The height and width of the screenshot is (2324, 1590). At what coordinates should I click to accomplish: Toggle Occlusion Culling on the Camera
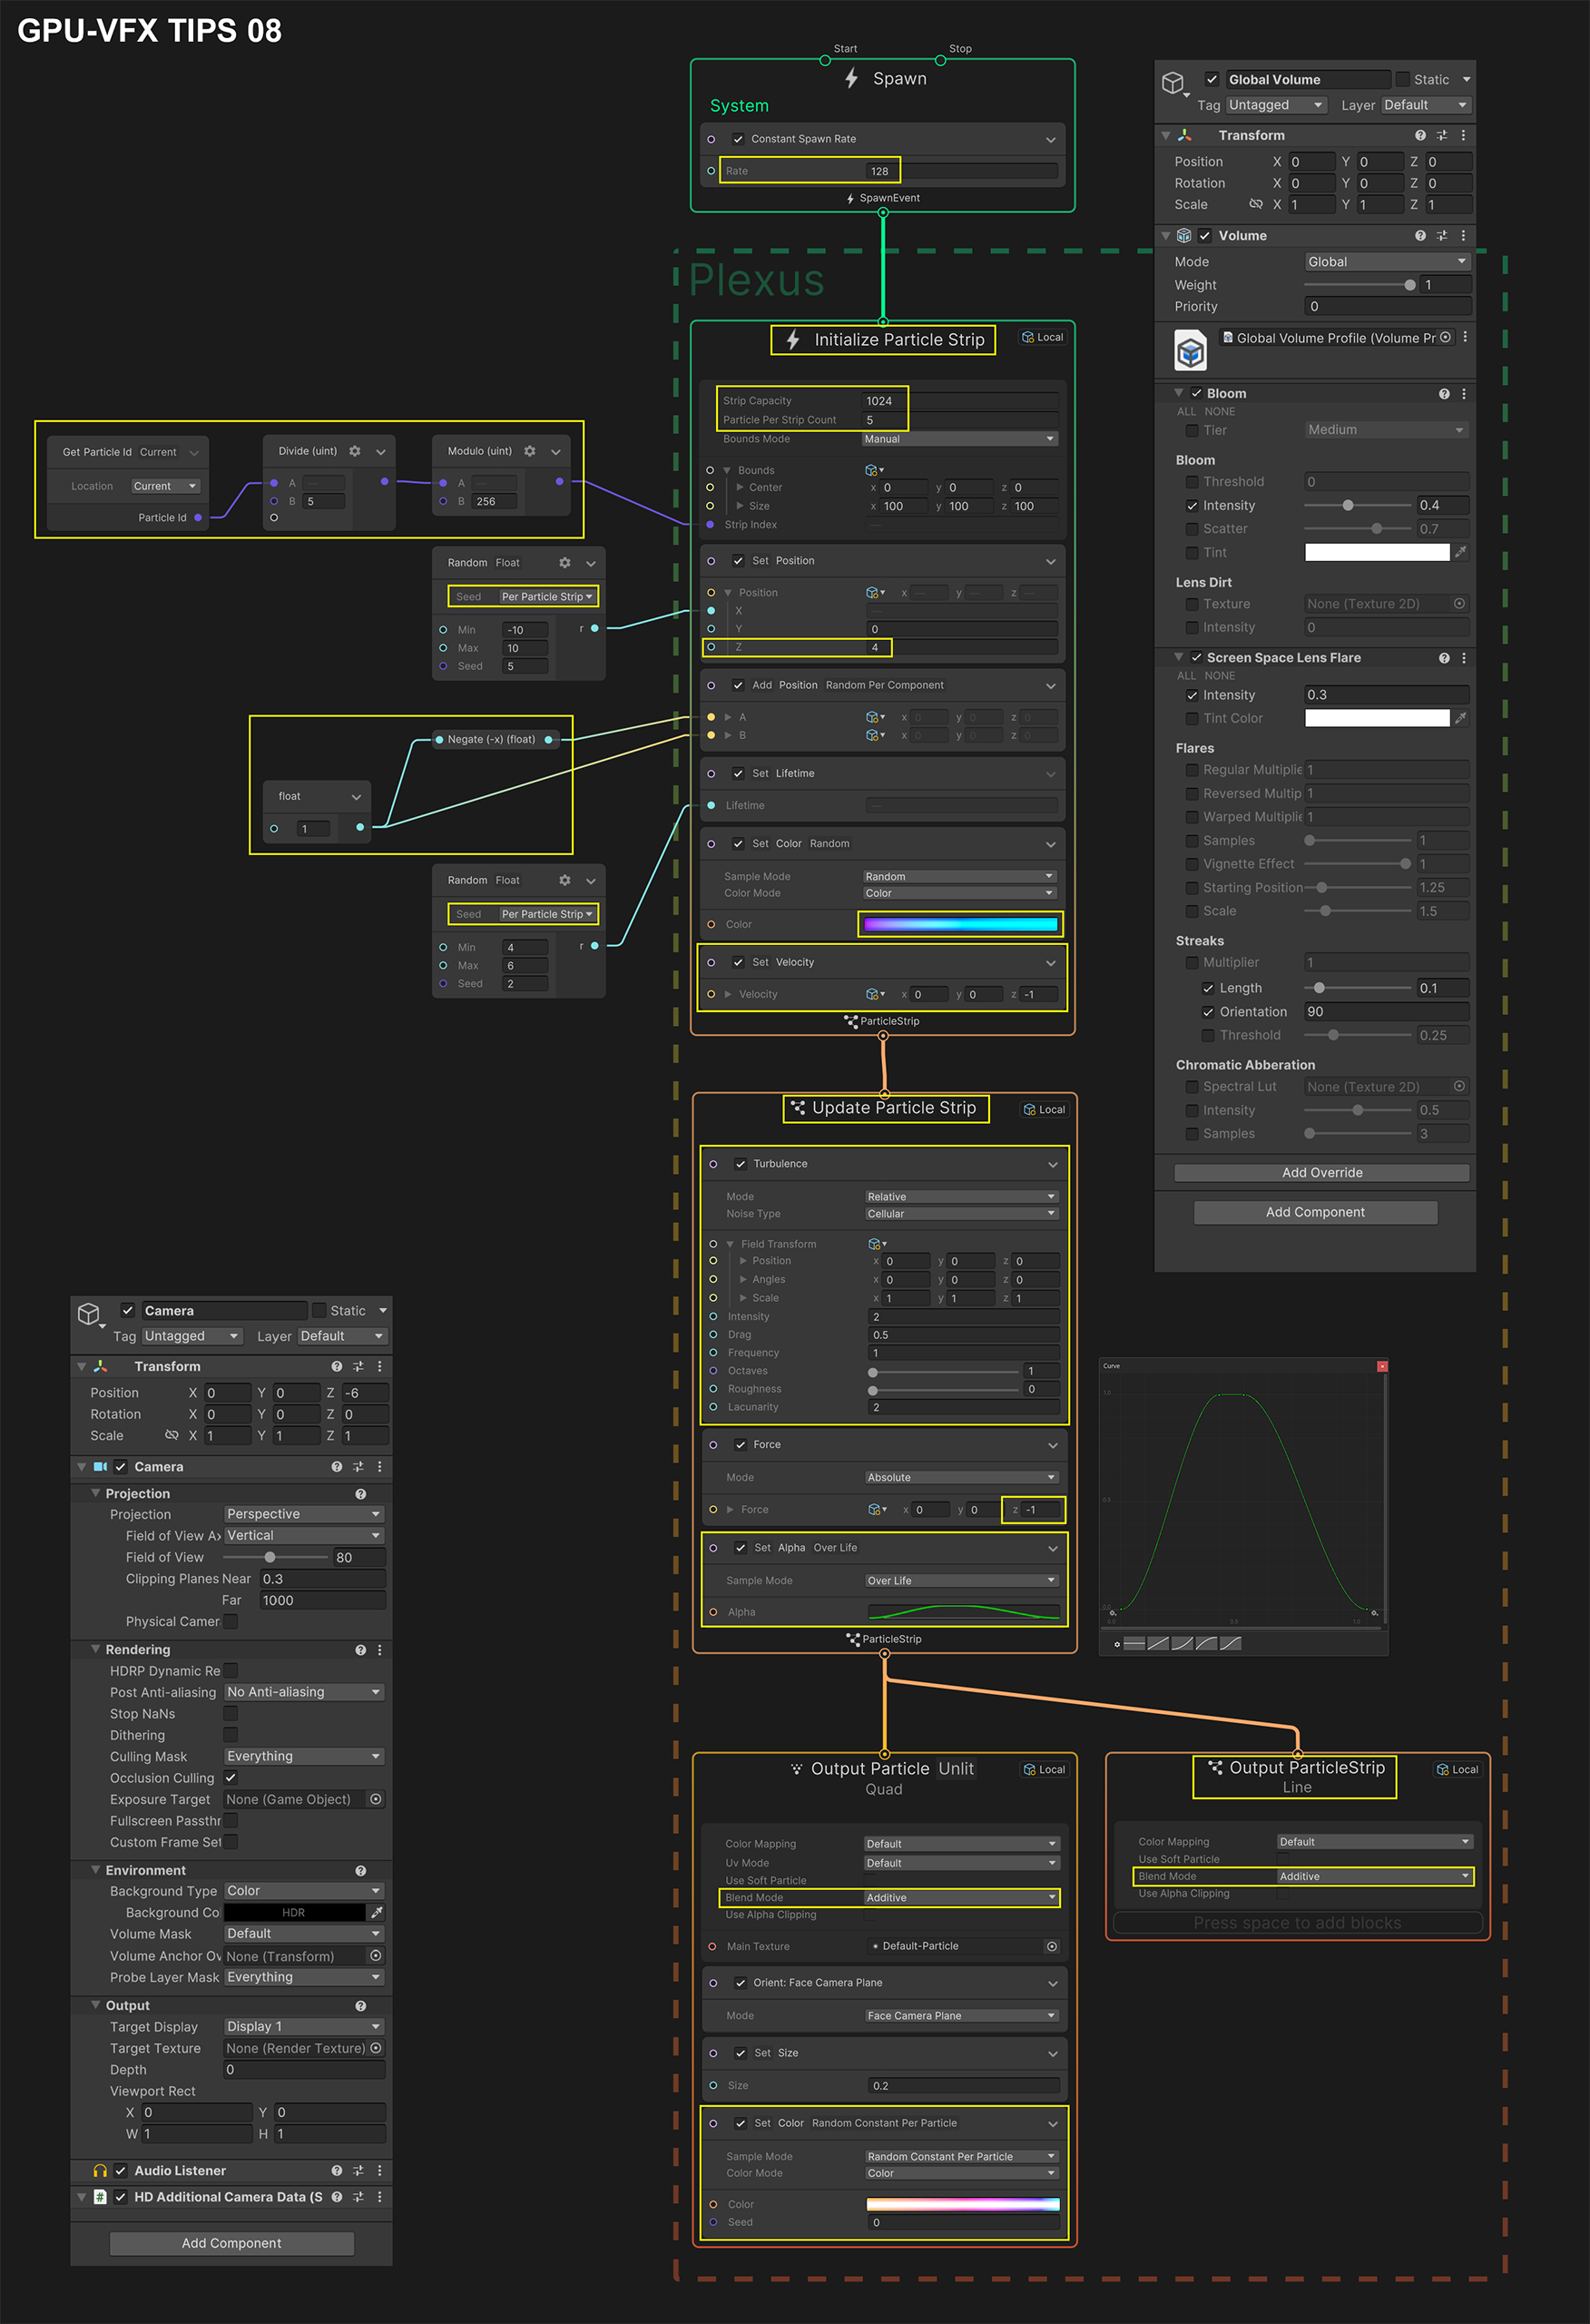pyautogui.click(x=231, y=1778)
